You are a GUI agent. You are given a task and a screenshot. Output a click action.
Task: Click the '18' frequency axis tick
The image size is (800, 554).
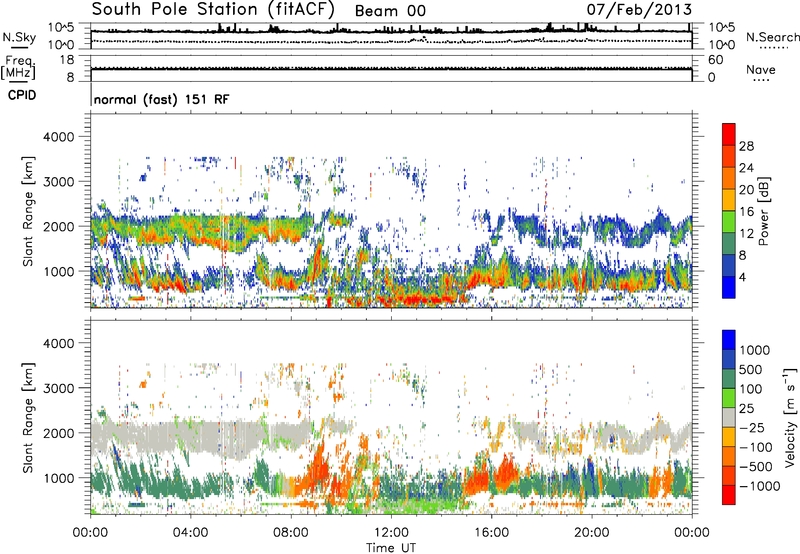pyautogui.click(x=67, y=60)
